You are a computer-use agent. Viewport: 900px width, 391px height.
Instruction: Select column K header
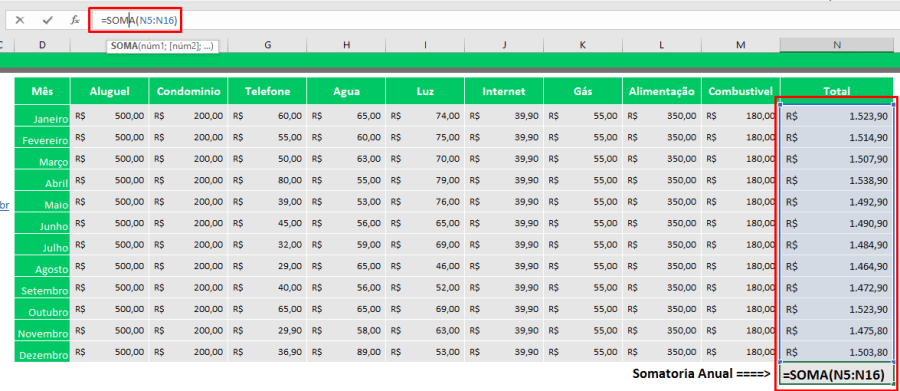click(x=583, y=45)
